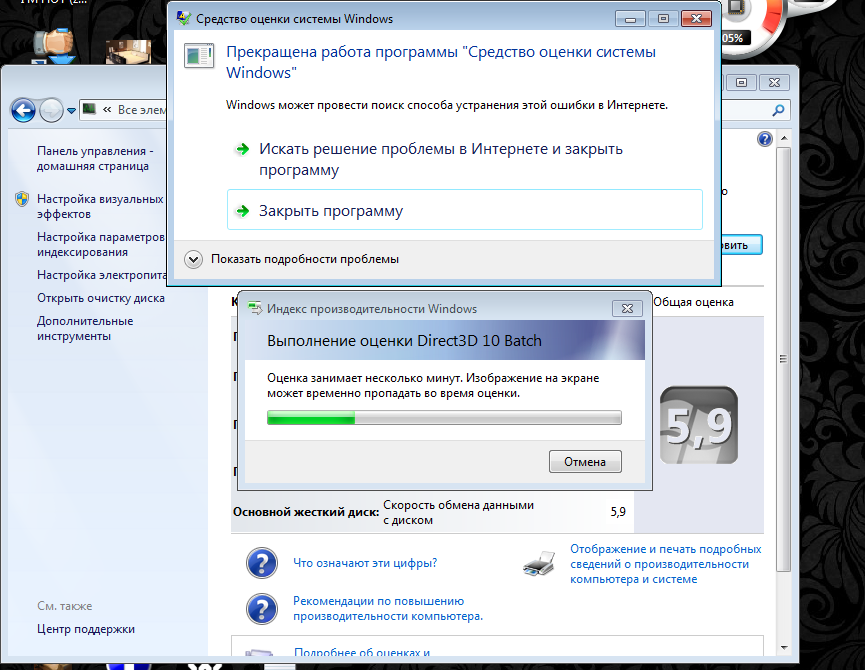Click the 5,9 overall score badge

(x=699, y=425)
